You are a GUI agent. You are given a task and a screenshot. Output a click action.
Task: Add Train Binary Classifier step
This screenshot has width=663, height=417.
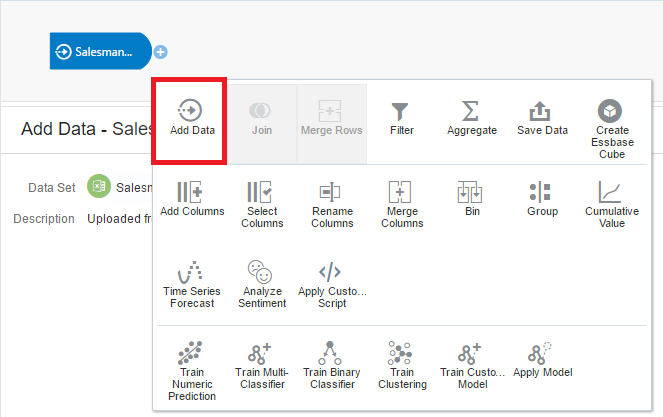[x=332, y=365]
